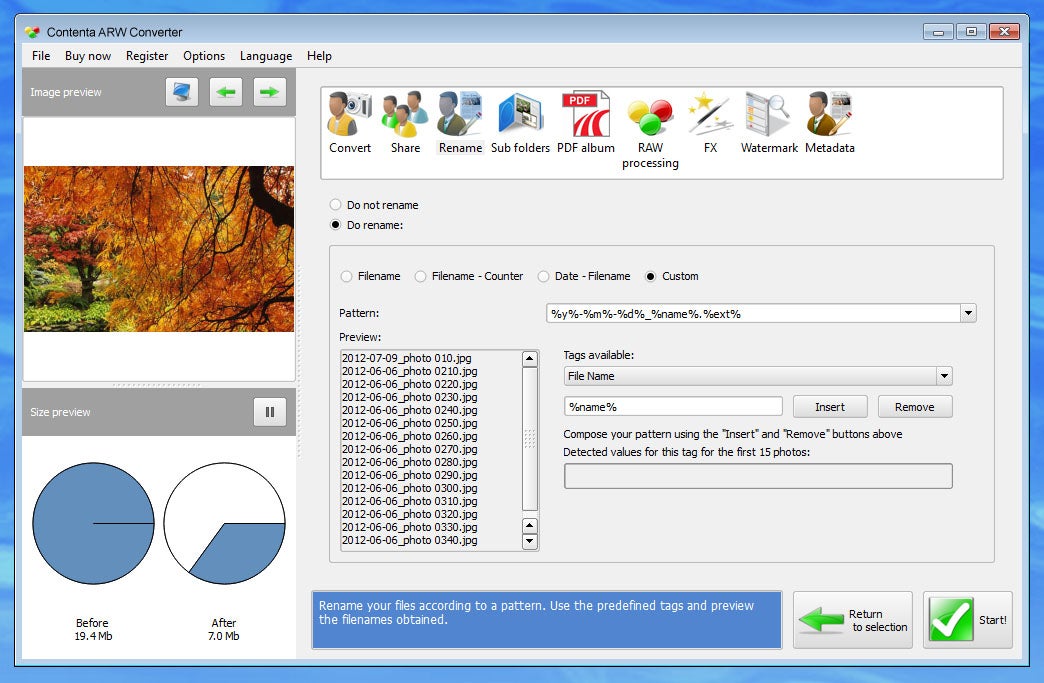Screen dimensions: 1044x683
Task: Expand the Pattern dropdown arrow
Action: (968, 313)
